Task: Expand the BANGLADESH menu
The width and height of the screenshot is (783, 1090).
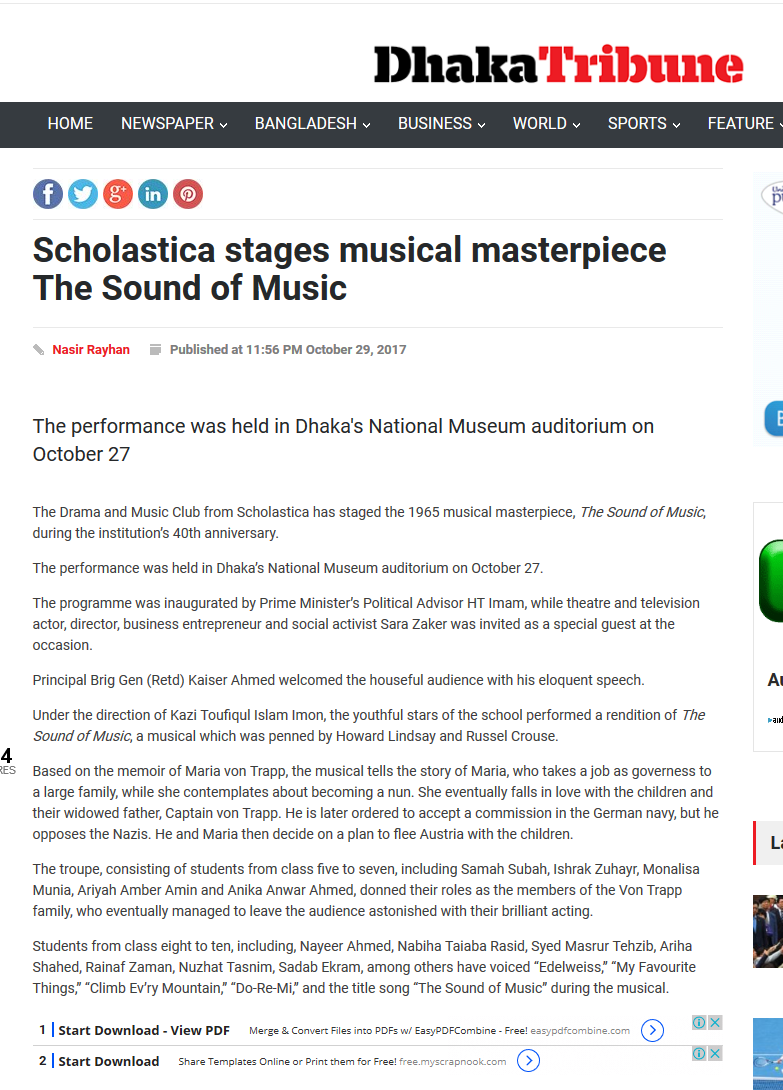Action: (x=312, y=124)
